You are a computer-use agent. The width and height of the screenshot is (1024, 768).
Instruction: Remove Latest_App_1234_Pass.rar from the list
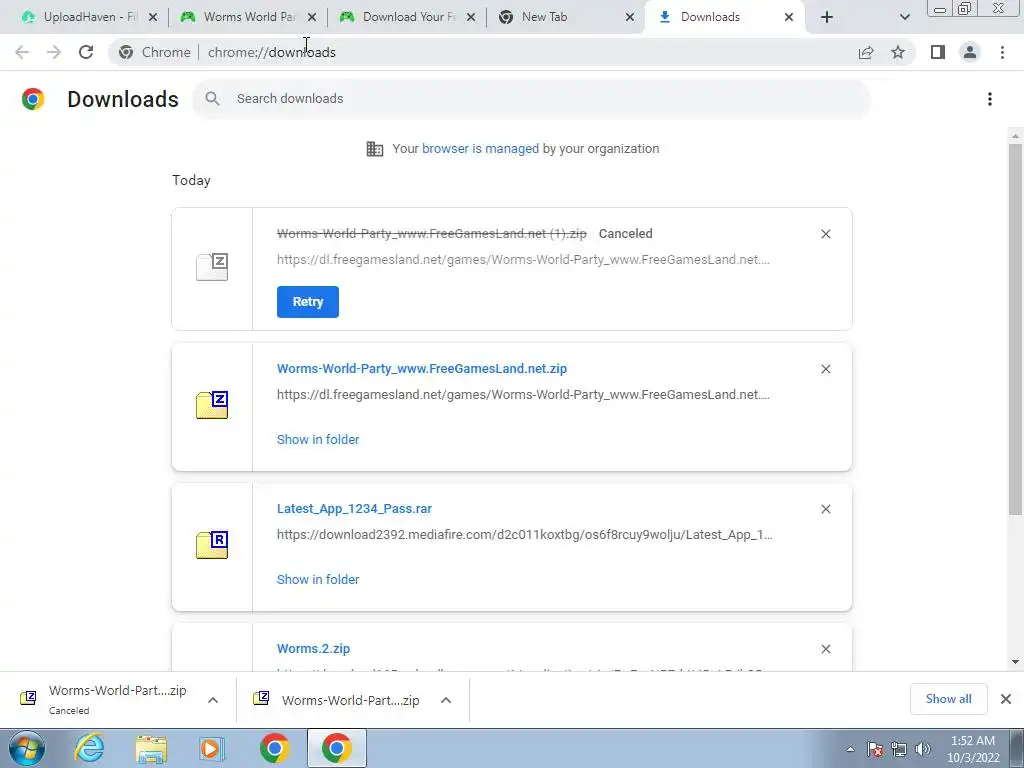(x=825, y=509)
